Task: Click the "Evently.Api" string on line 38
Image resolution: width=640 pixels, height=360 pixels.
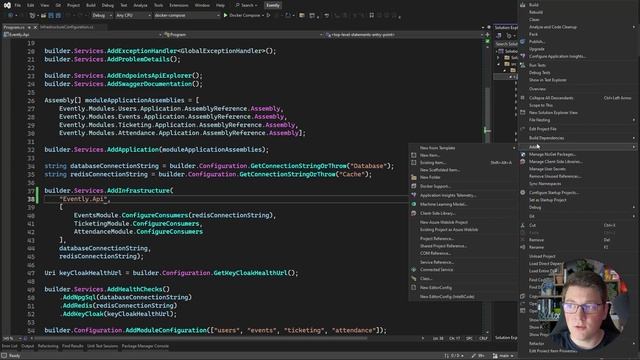Action: pyautogui.click(x=84, y=199)
